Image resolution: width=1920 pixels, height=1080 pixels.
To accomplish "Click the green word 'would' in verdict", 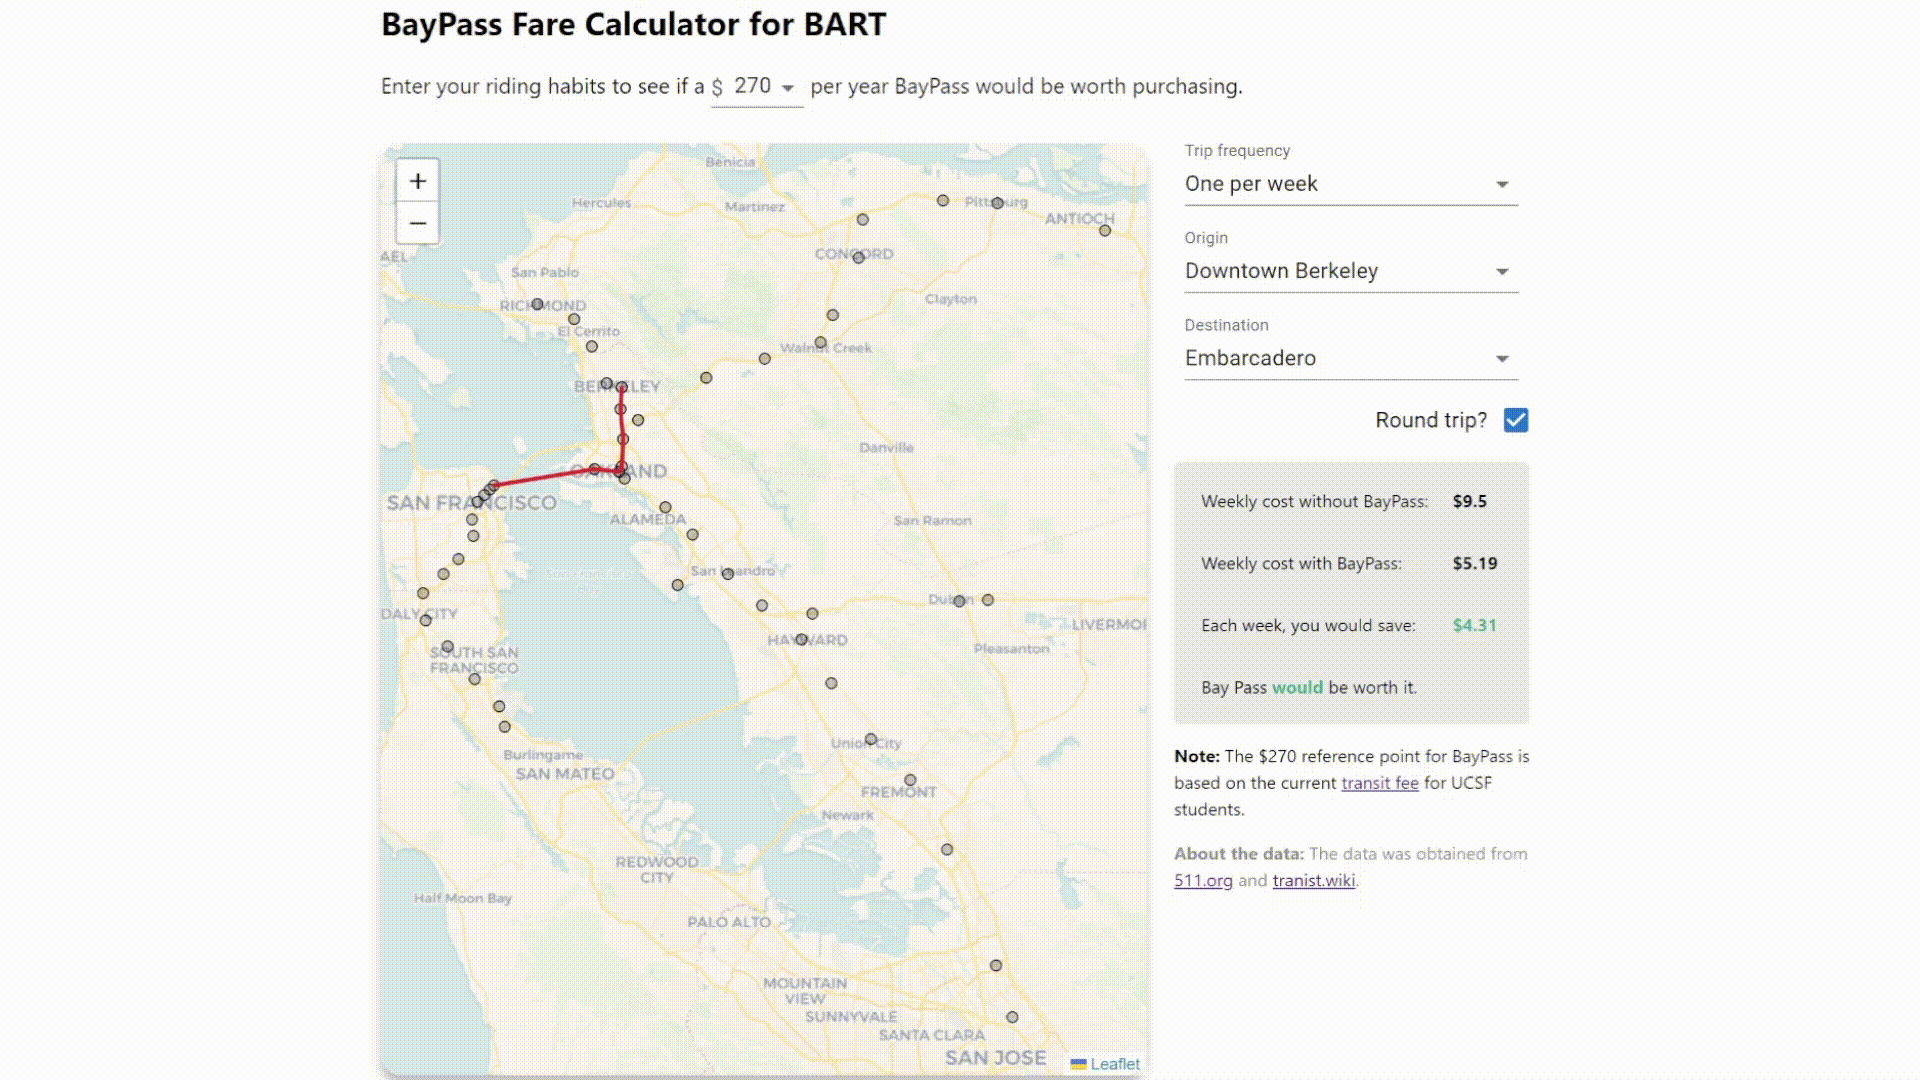I will click(1297, 687).
